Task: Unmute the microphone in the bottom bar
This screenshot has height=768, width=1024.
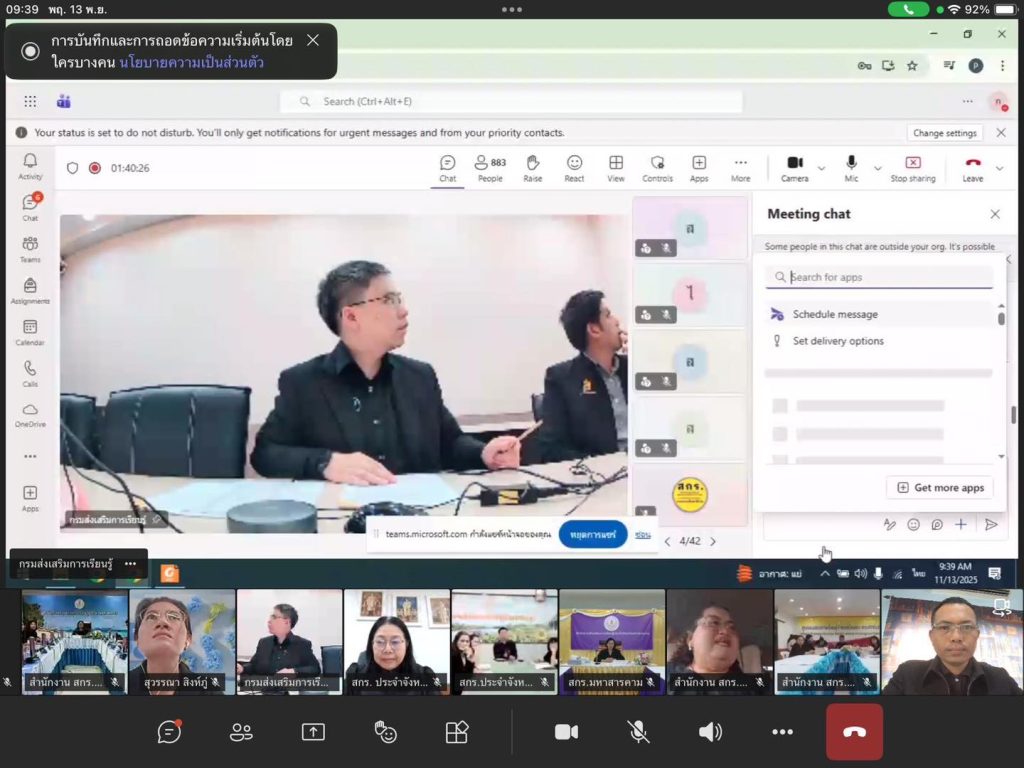Action: [x=638, y=732]
